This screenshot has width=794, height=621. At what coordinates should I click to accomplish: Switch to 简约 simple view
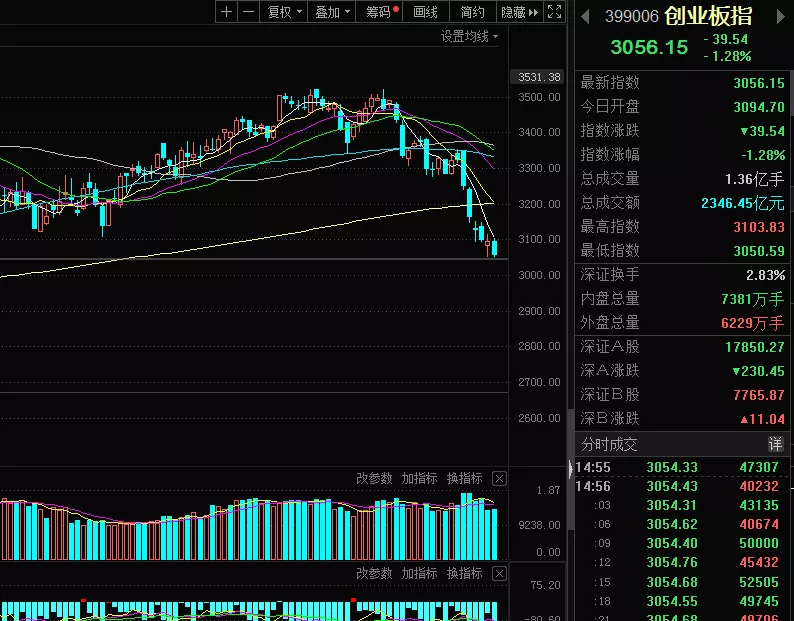click(473, 12)
